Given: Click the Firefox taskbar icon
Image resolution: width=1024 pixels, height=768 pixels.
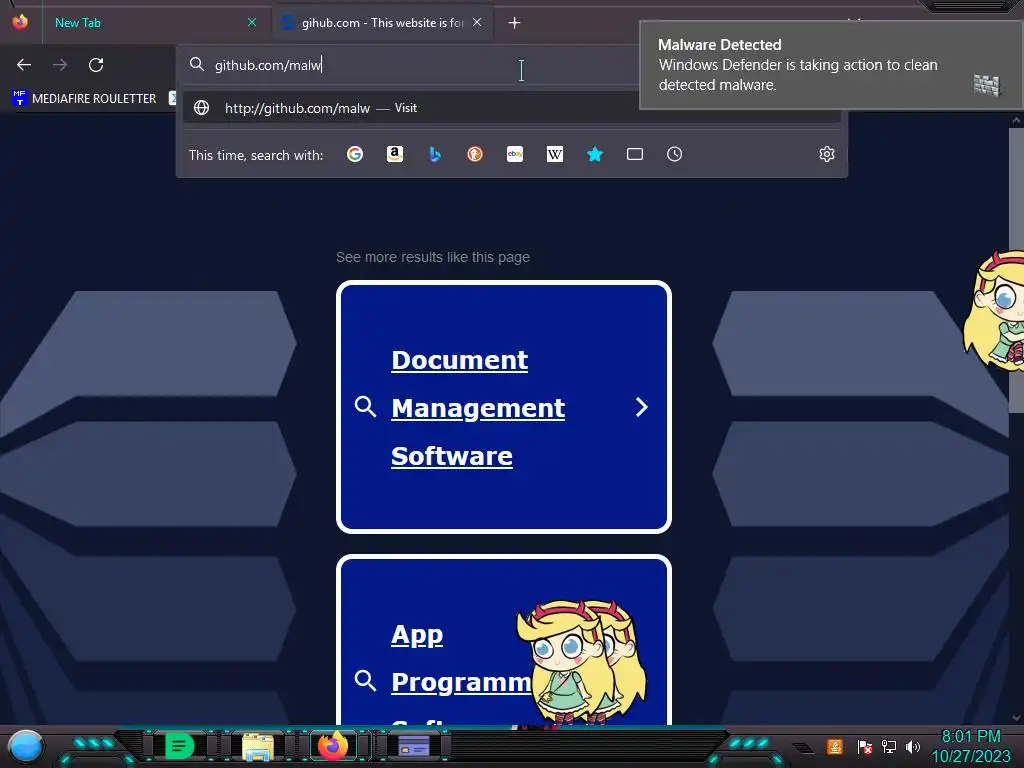Looking at the screenshot, I should 332,746.
